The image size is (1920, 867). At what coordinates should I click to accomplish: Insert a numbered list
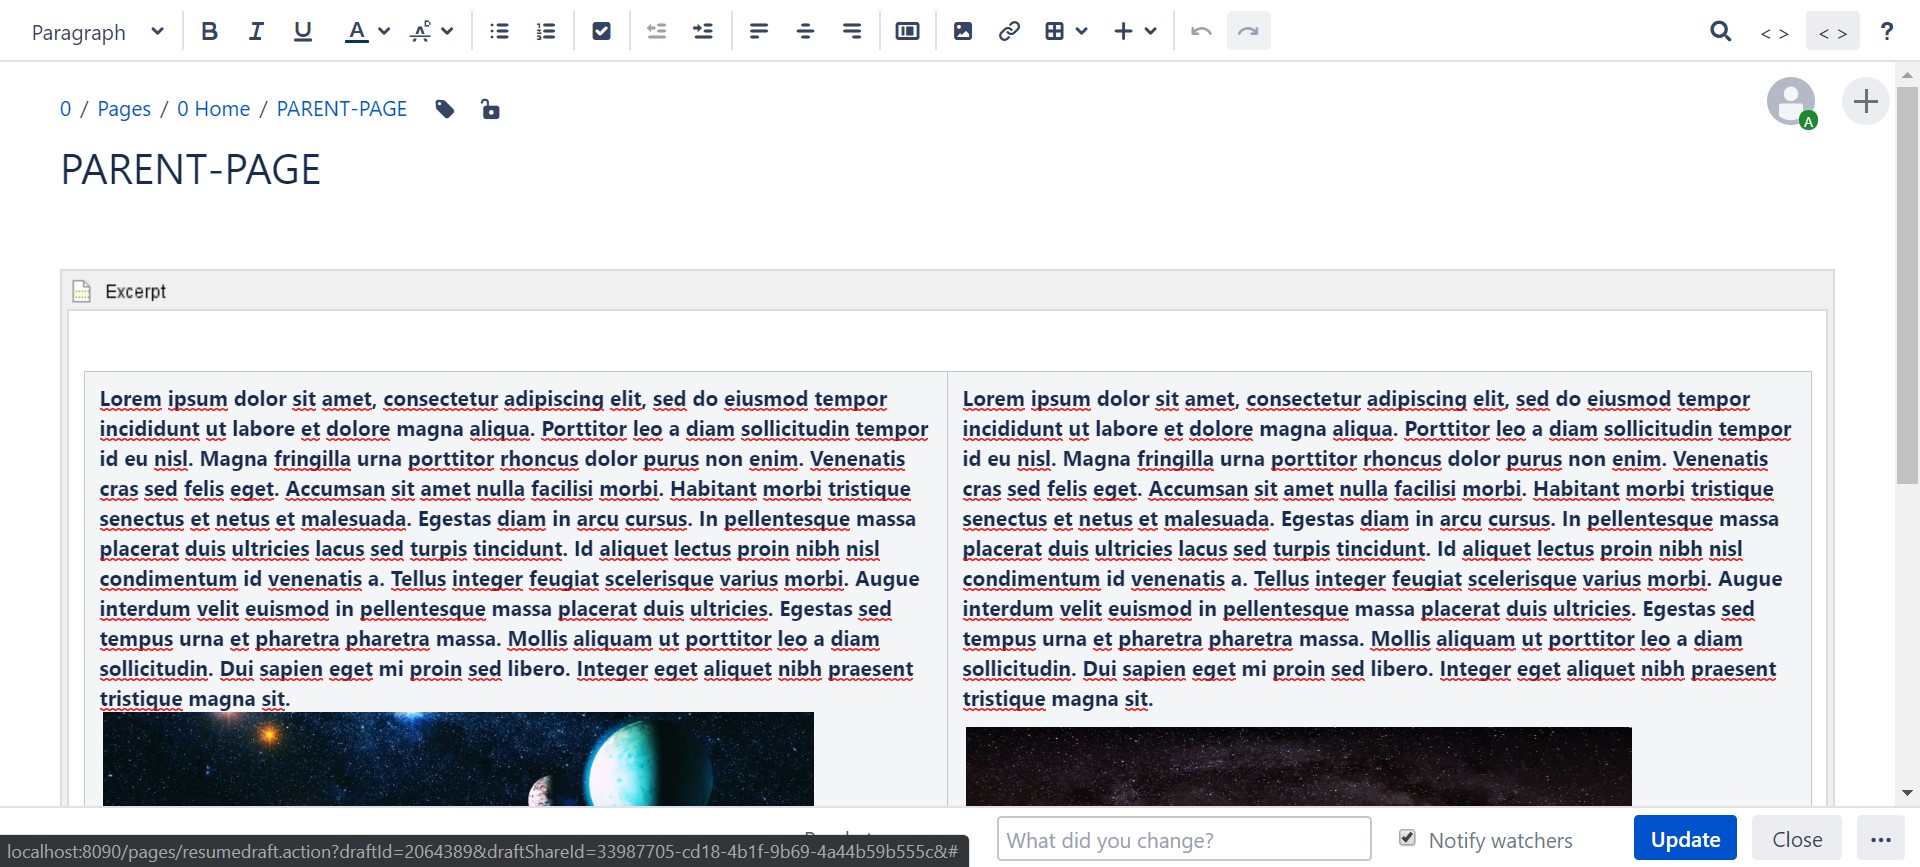546,31
